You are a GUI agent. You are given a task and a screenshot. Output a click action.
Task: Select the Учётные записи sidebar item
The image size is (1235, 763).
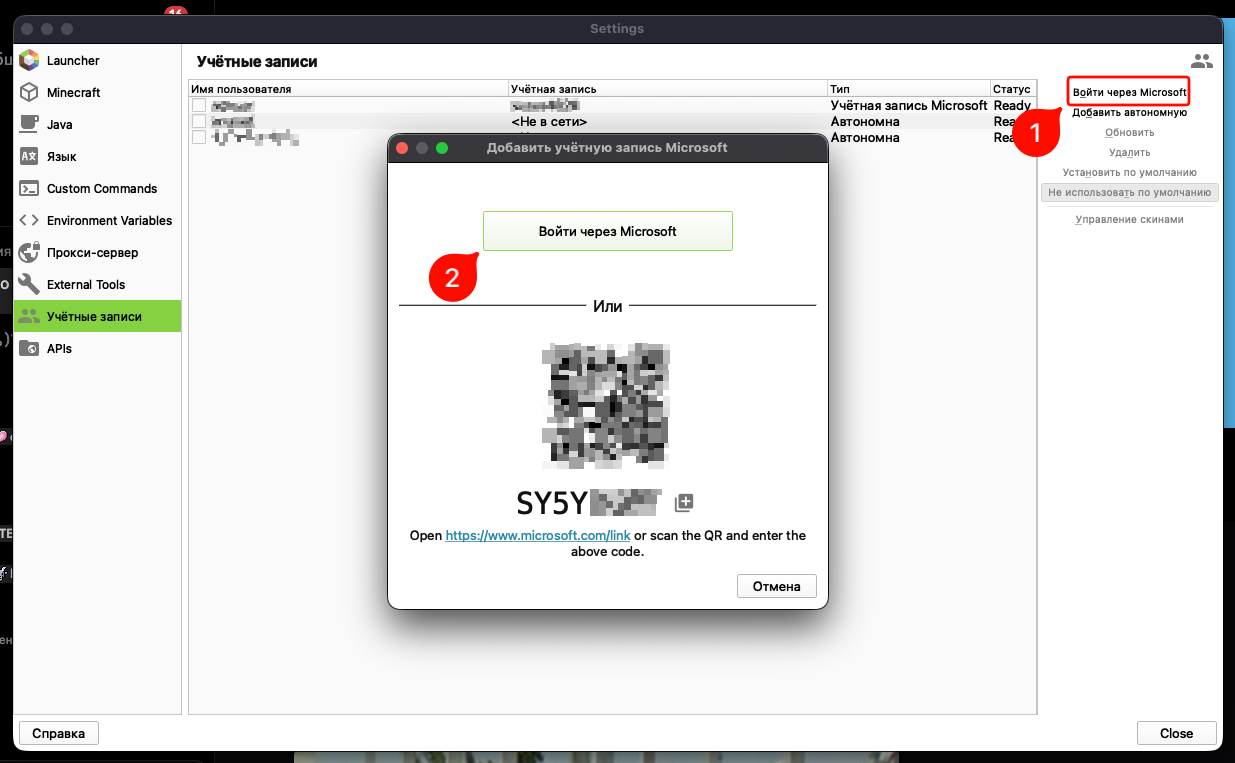coord(94,316)
